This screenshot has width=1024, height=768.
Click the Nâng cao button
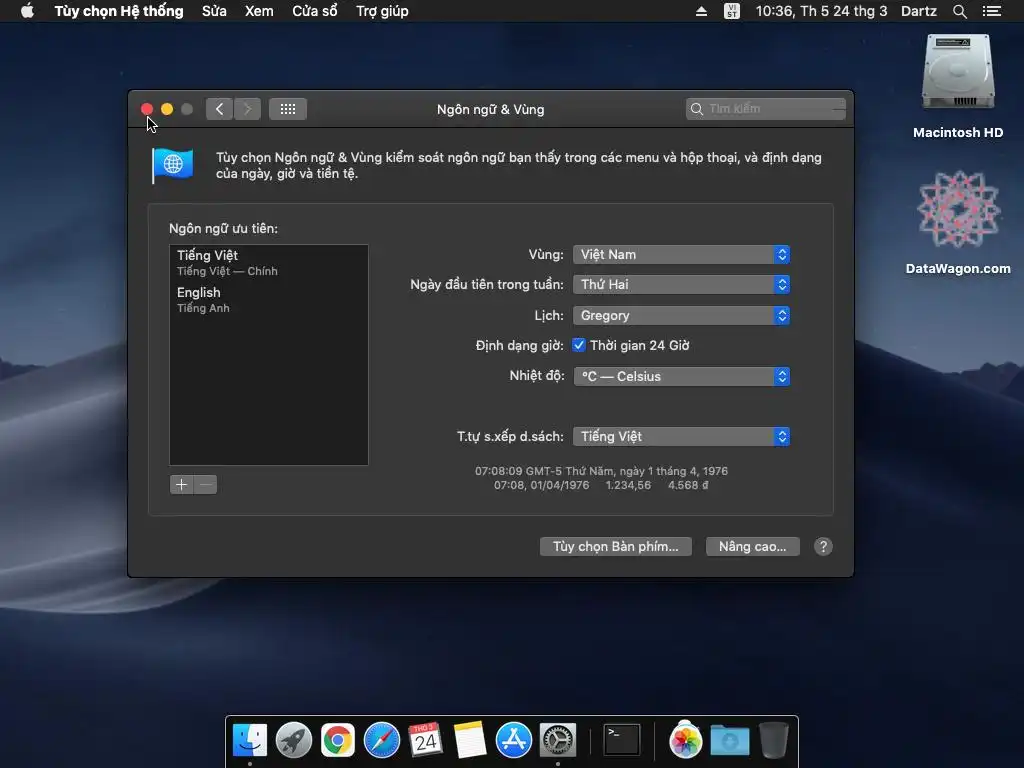click(752, 547)
